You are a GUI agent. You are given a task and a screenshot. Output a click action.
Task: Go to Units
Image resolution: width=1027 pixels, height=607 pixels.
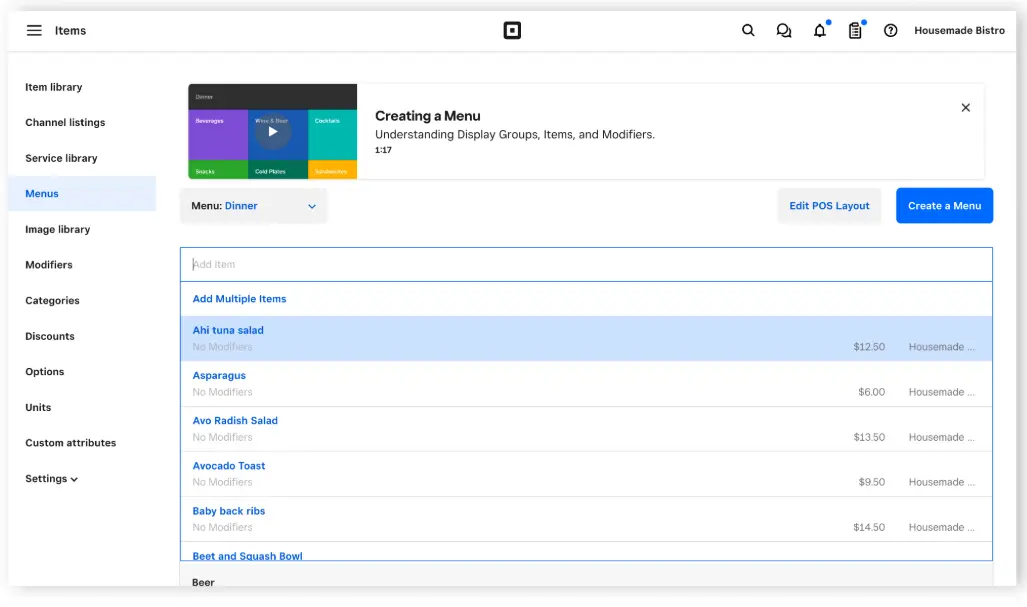pos(38,407)
